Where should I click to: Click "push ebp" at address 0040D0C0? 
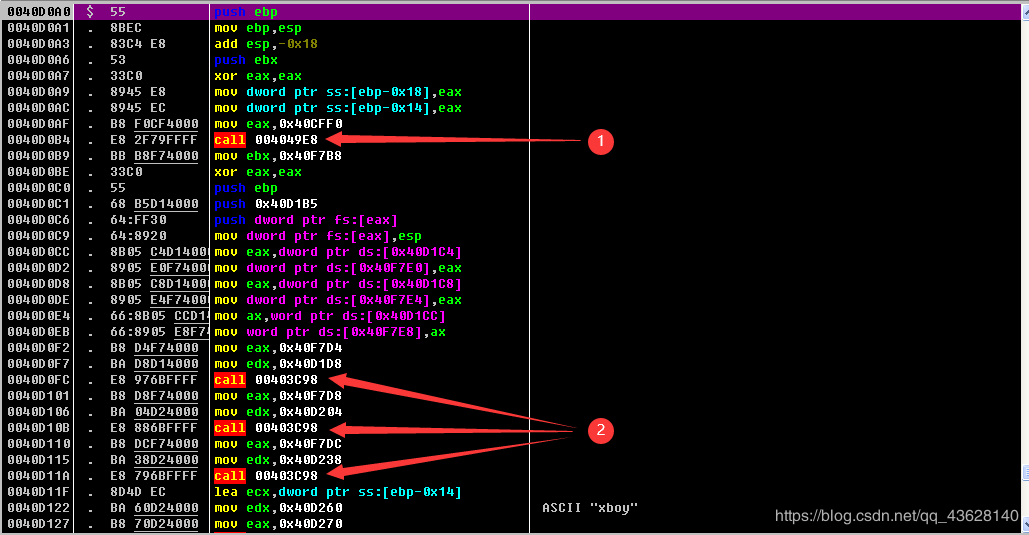tap(246, 188)
